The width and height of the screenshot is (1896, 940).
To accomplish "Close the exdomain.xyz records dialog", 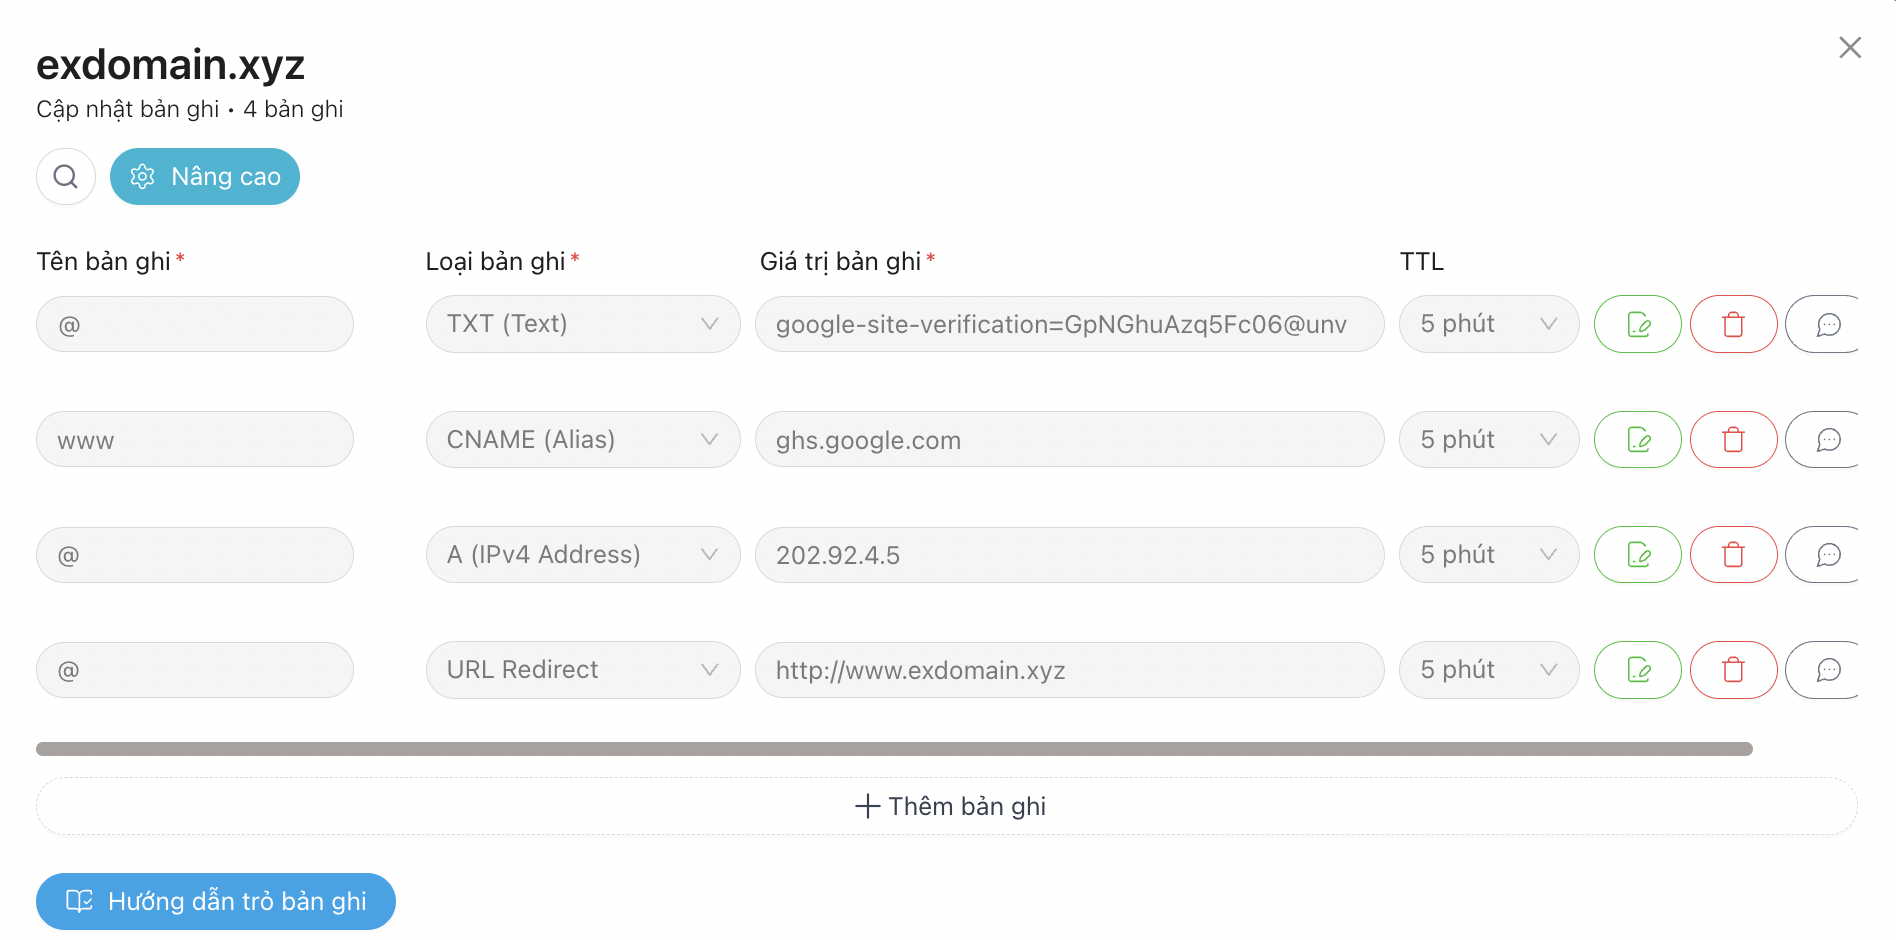I will coord(1850,47).
